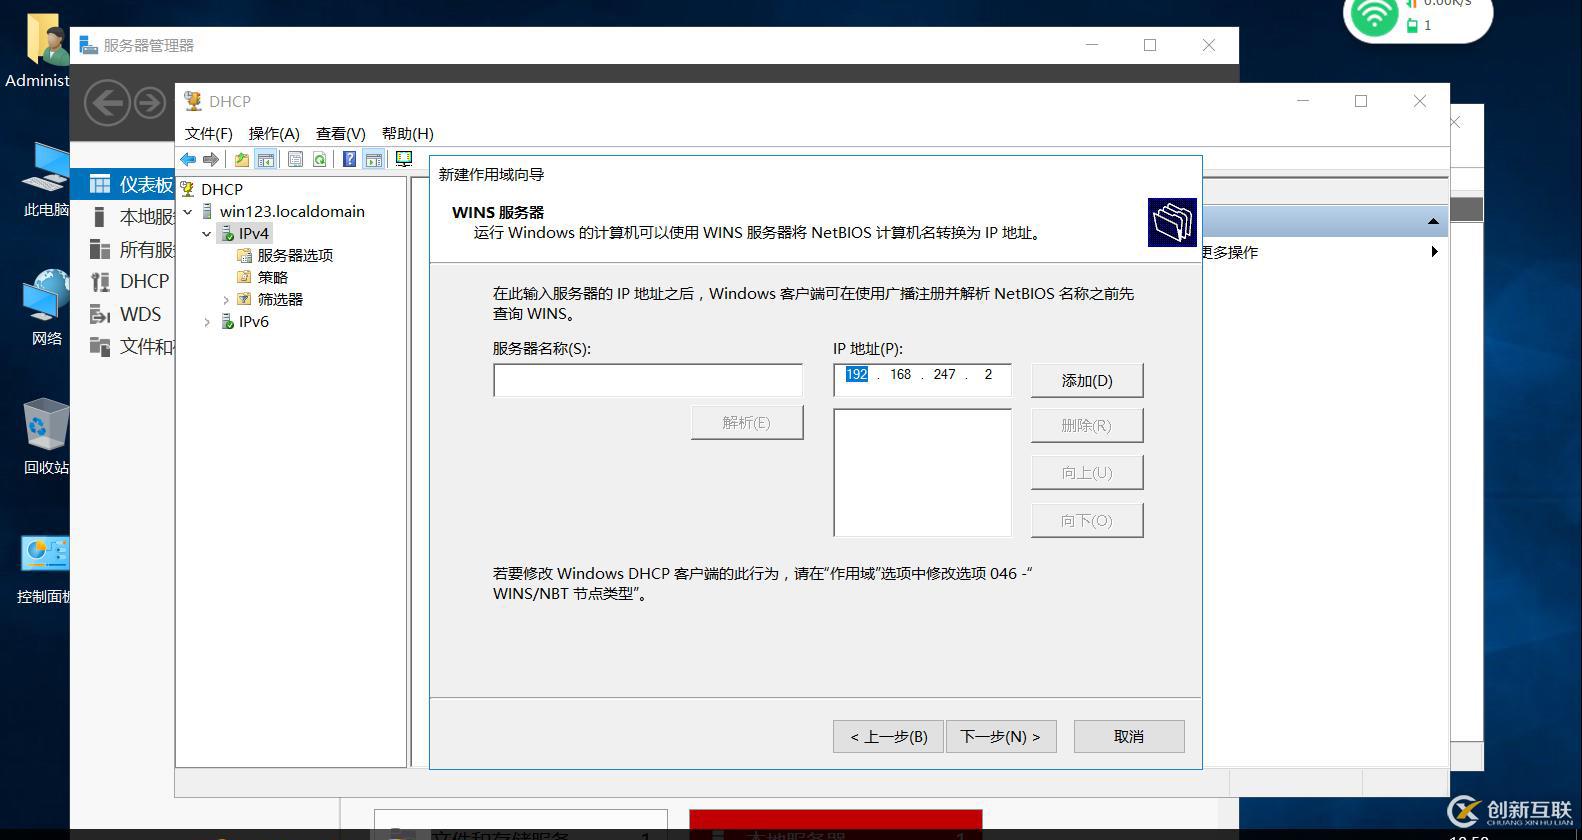The width and height of the screenshot is (1582, 840).
Task: Select win123.localdomain server in tree
Action: pyautogui.click(x=292, y=211)
